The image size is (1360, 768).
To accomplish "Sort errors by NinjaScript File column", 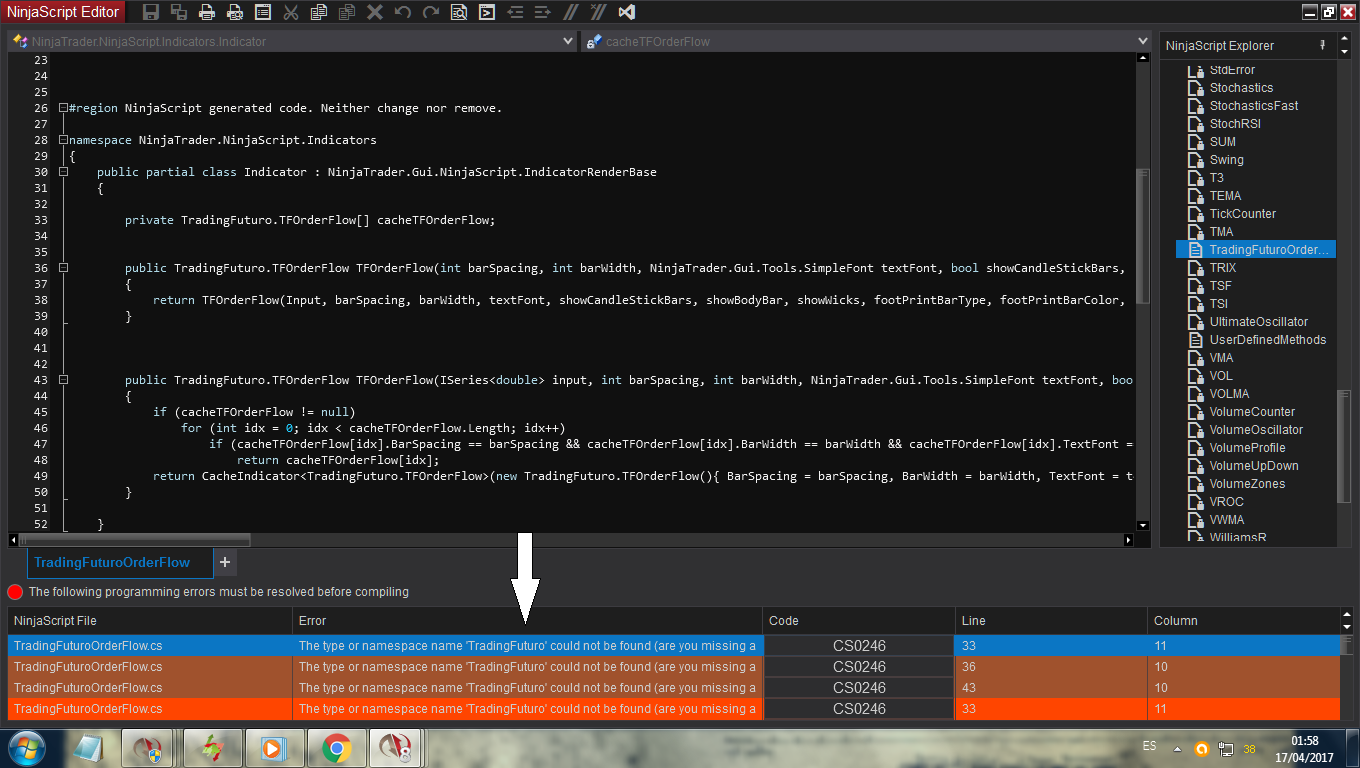I will [150, 621].
